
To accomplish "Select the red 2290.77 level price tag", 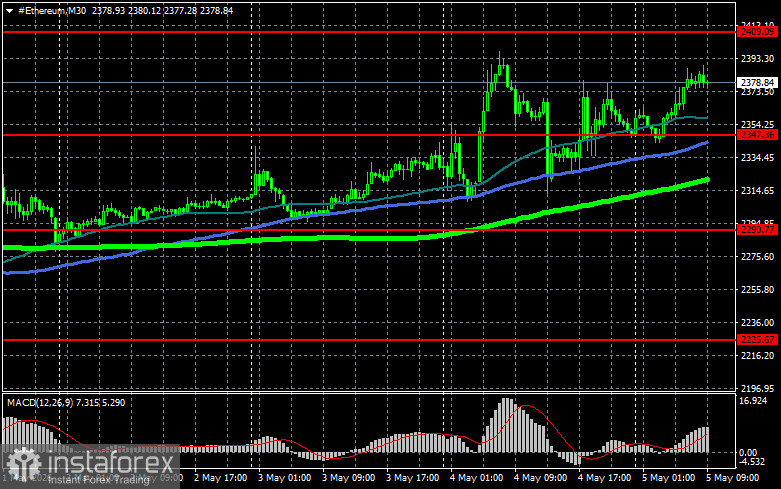I will pos(757,230).
